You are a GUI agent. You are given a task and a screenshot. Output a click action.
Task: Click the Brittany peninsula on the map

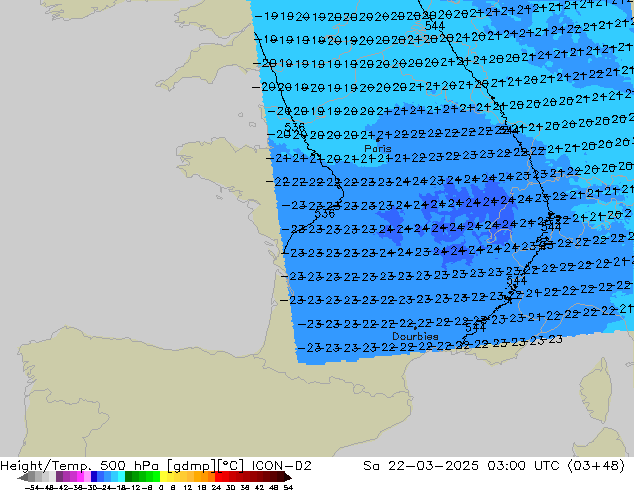(218, 162)
